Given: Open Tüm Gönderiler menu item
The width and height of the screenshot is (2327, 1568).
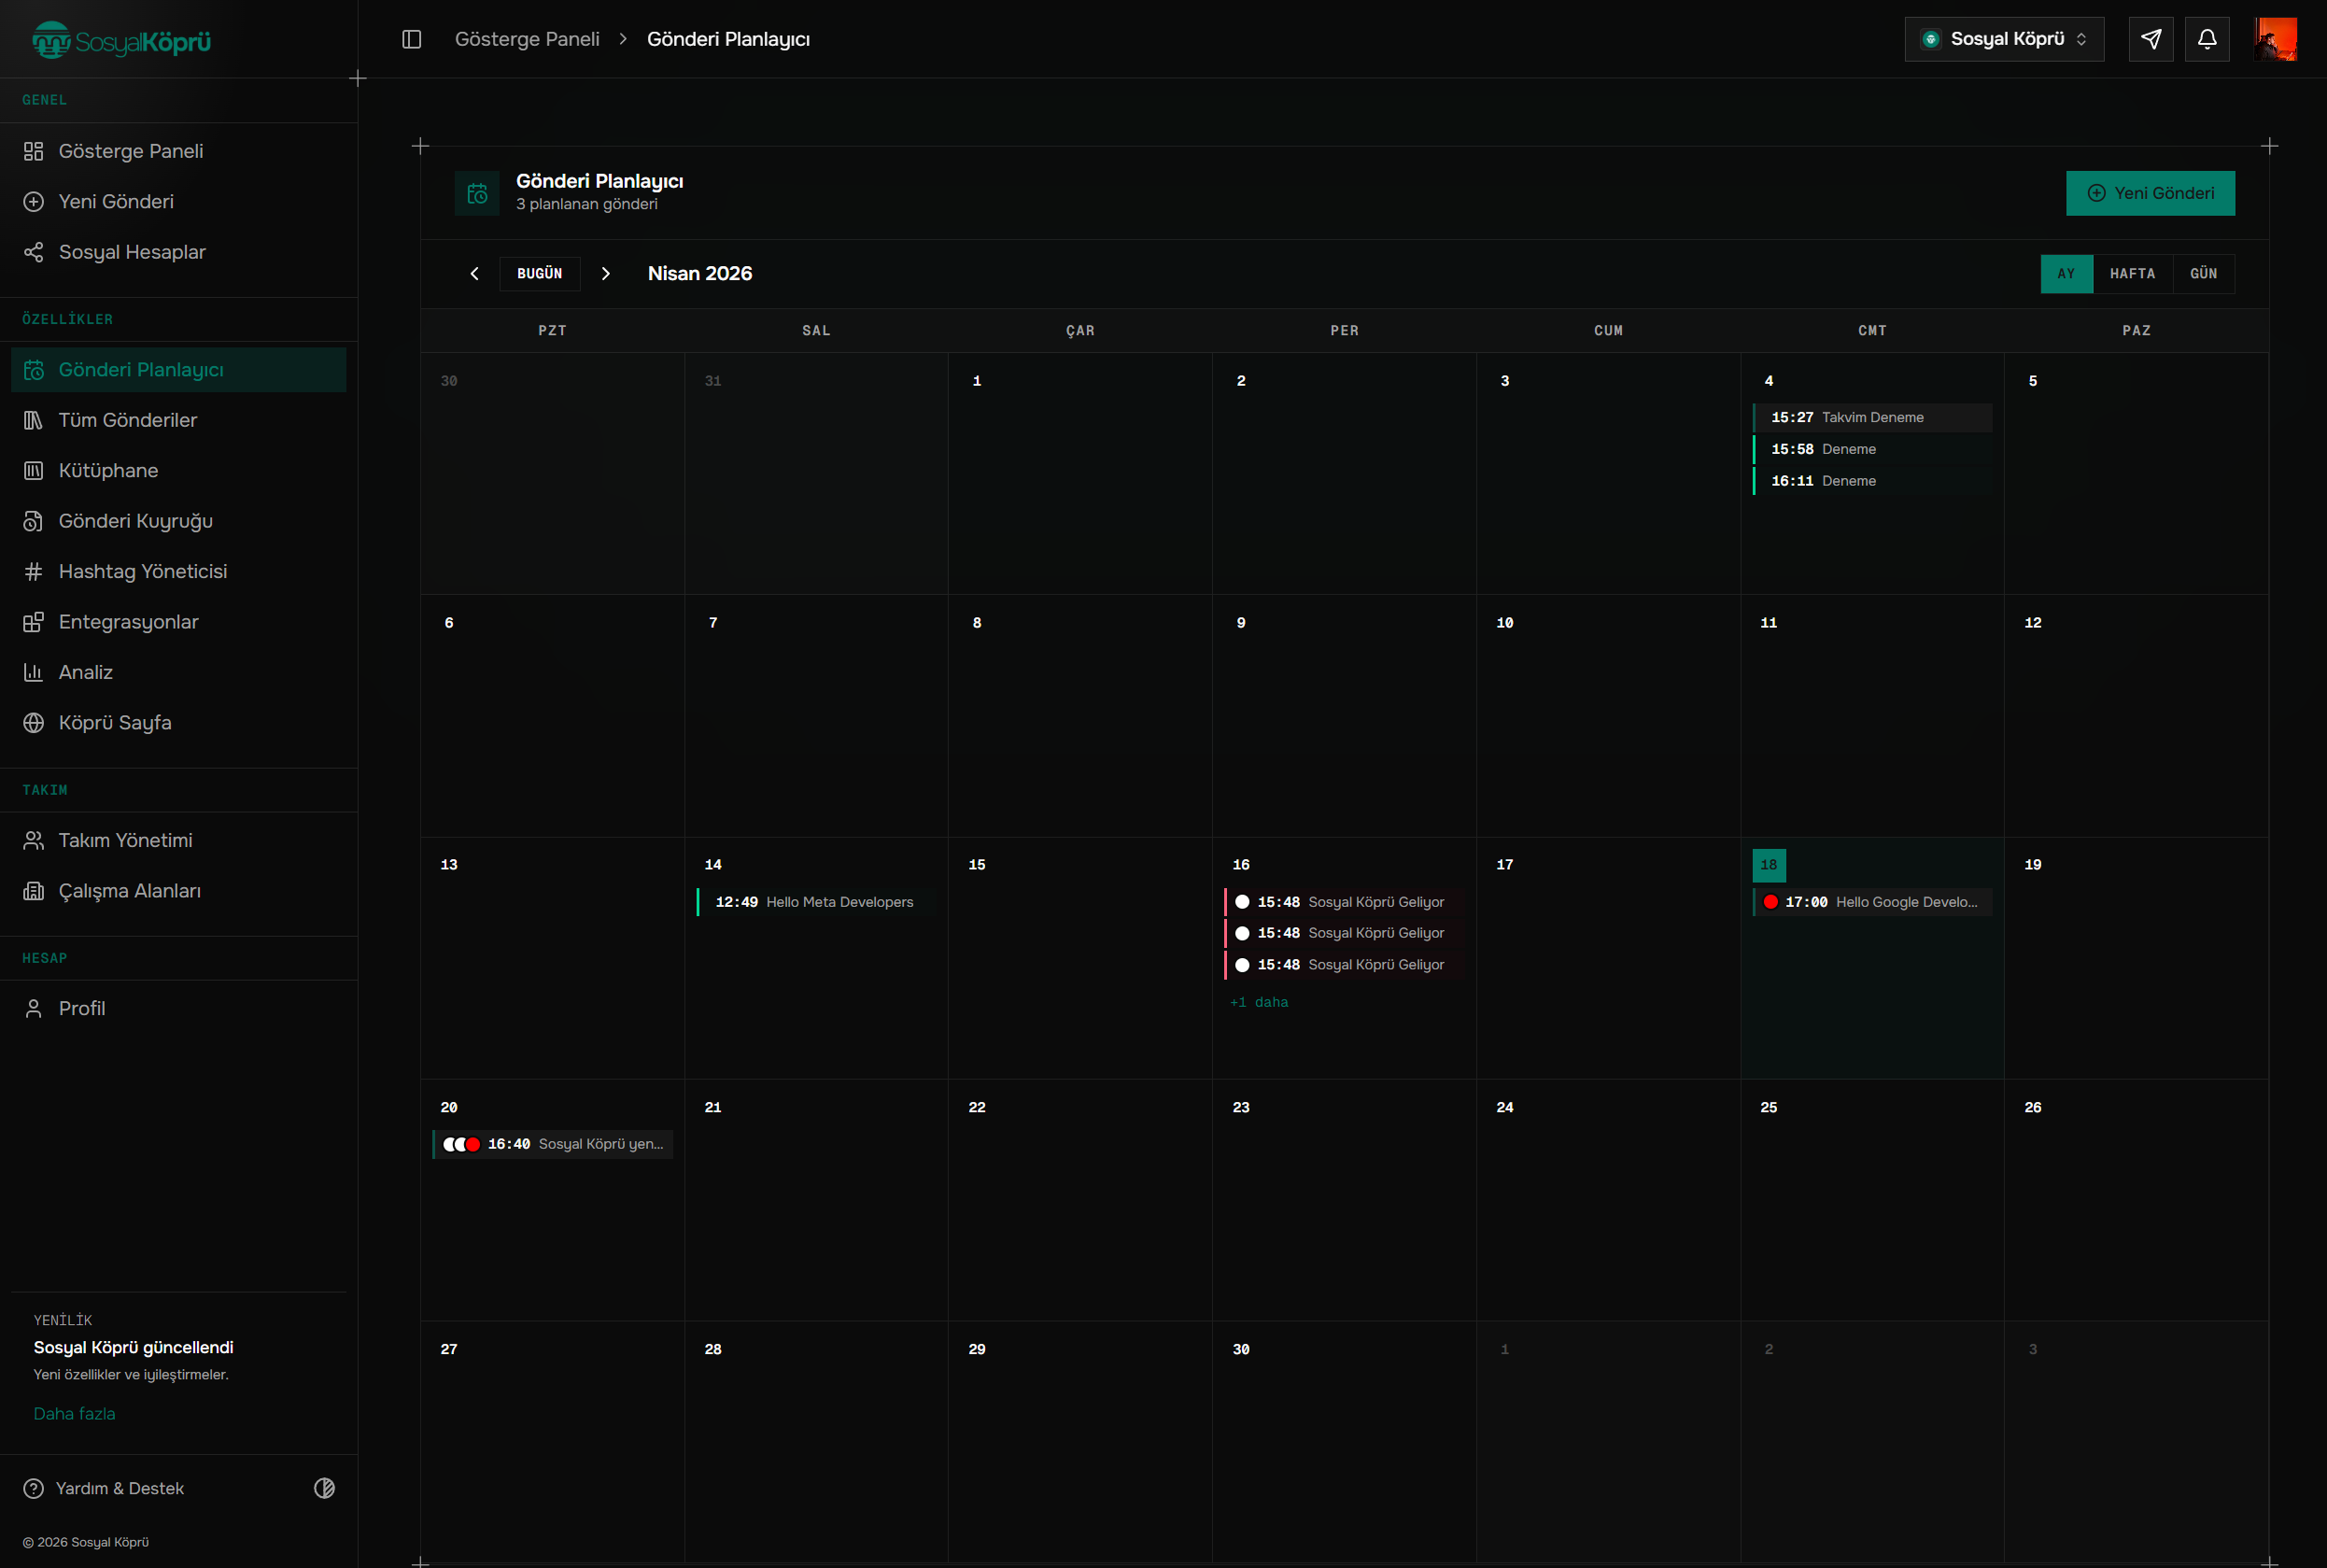Looking at the screenshot, I should [179, 420].
